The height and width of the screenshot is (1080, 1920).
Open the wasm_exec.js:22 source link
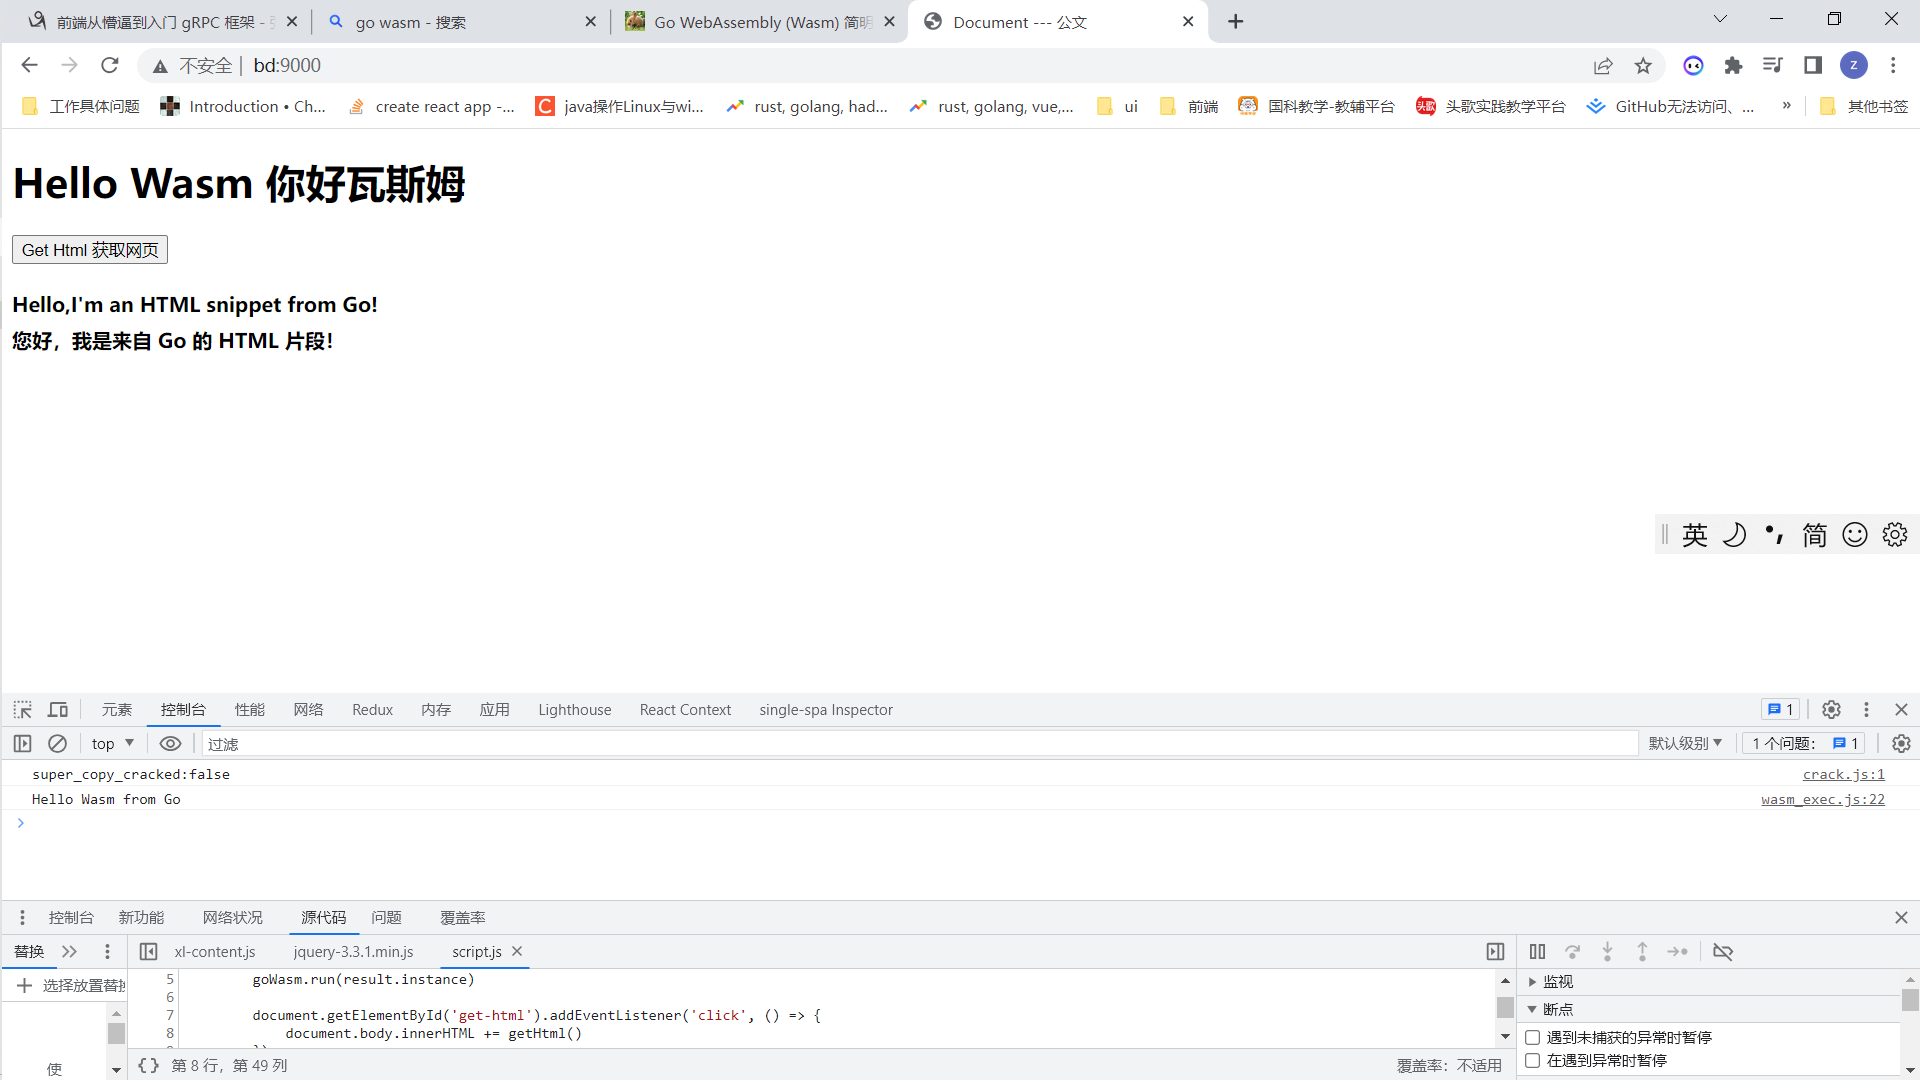coord(1822,800)
